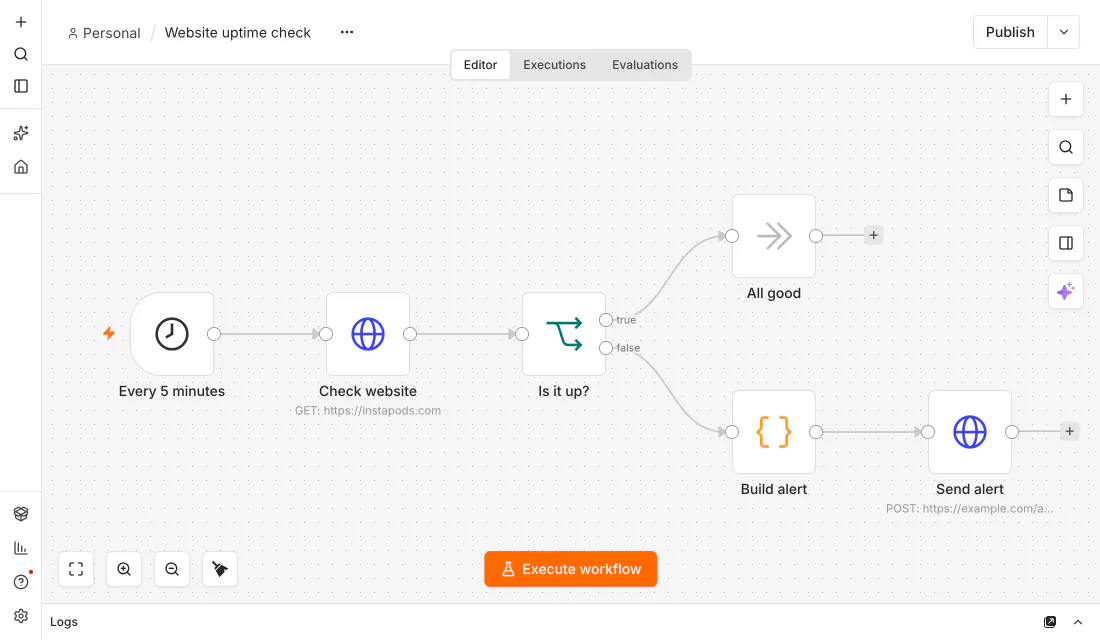Click the Check website output connector
Viewport: 1100px width, 640px height.
[410, 334]
